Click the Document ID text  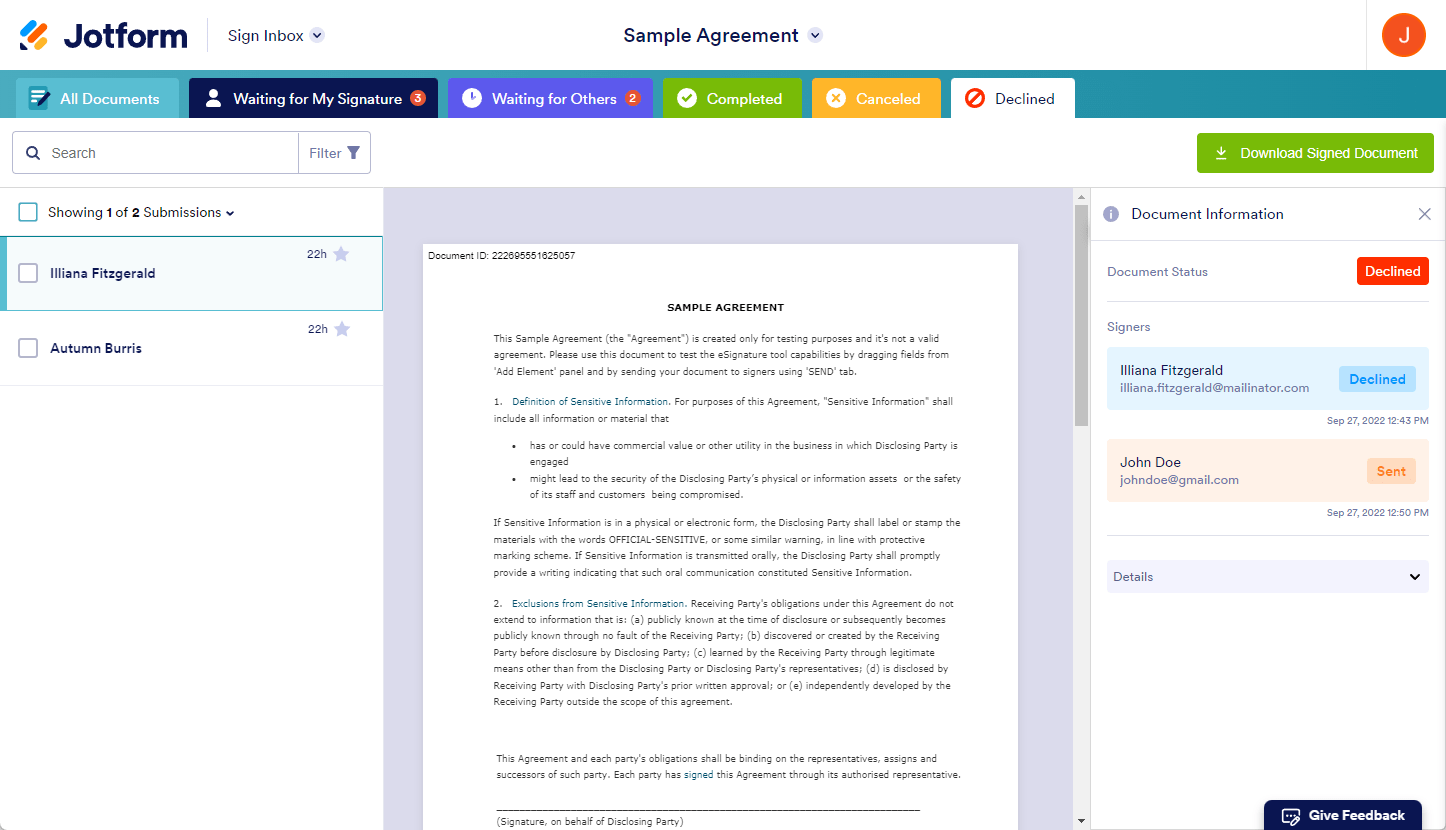[x=501, y=256]
